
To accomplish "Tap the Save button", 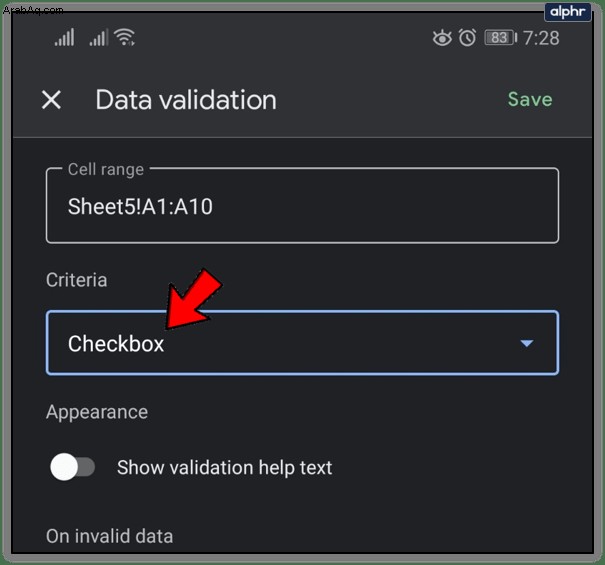I will 530,99.
